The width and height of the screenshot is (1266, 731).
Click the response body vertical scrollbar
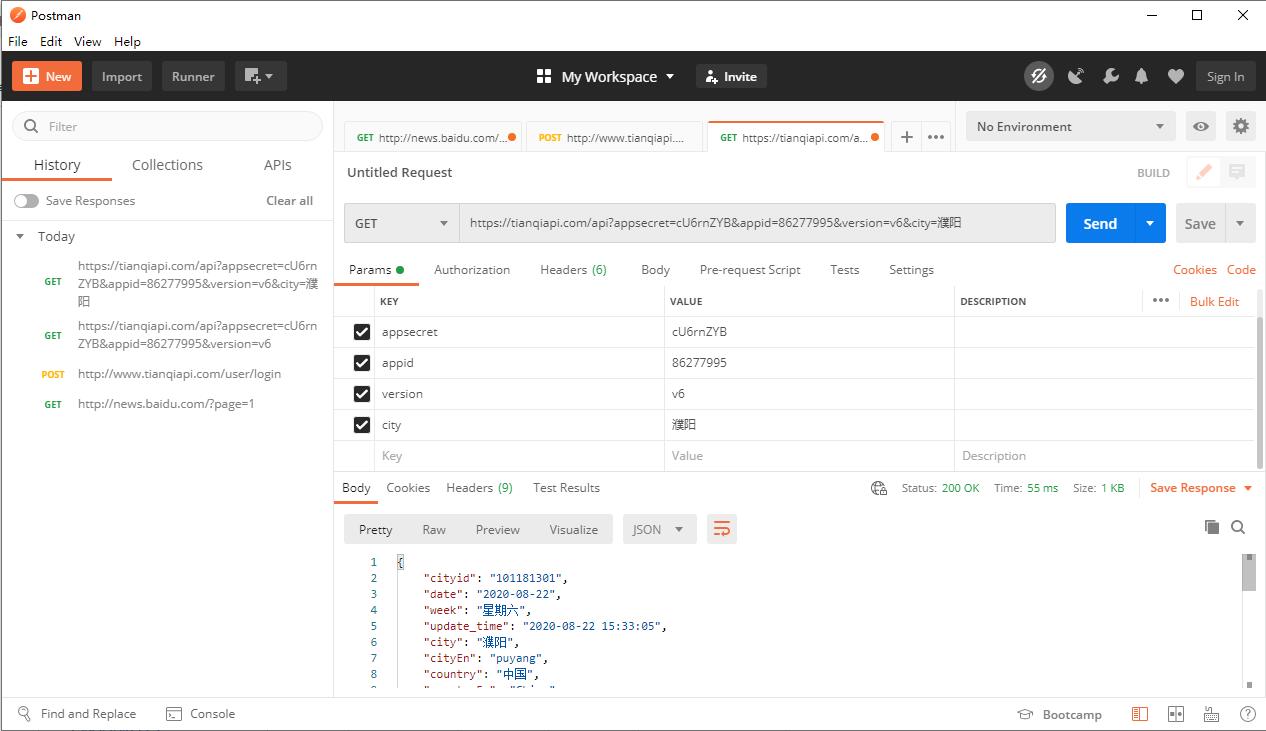click(1249, 573)
